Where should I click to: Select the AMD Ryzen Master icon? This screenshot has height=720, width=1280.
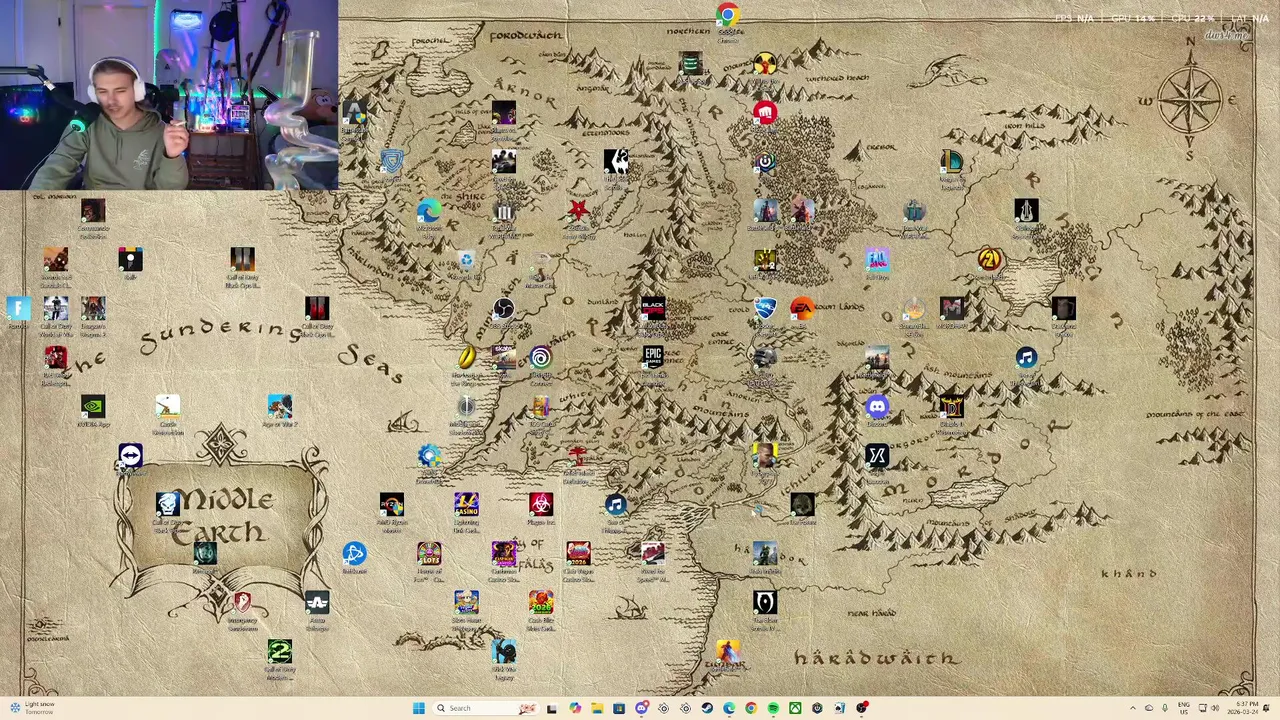pyautogui.click(x=392, y=505)
